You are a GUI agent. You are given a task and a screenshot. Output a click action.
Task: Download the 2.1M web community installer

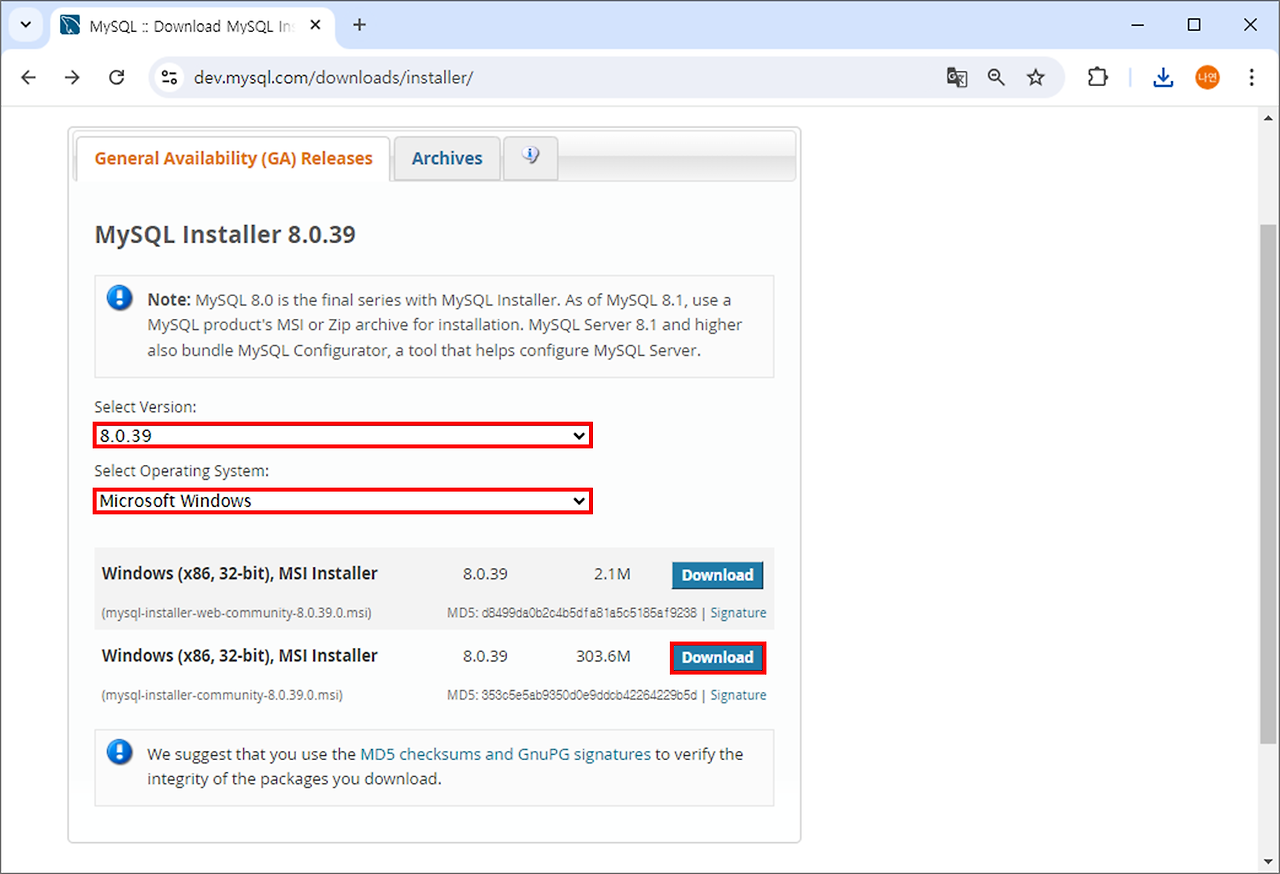coord(717,575)
